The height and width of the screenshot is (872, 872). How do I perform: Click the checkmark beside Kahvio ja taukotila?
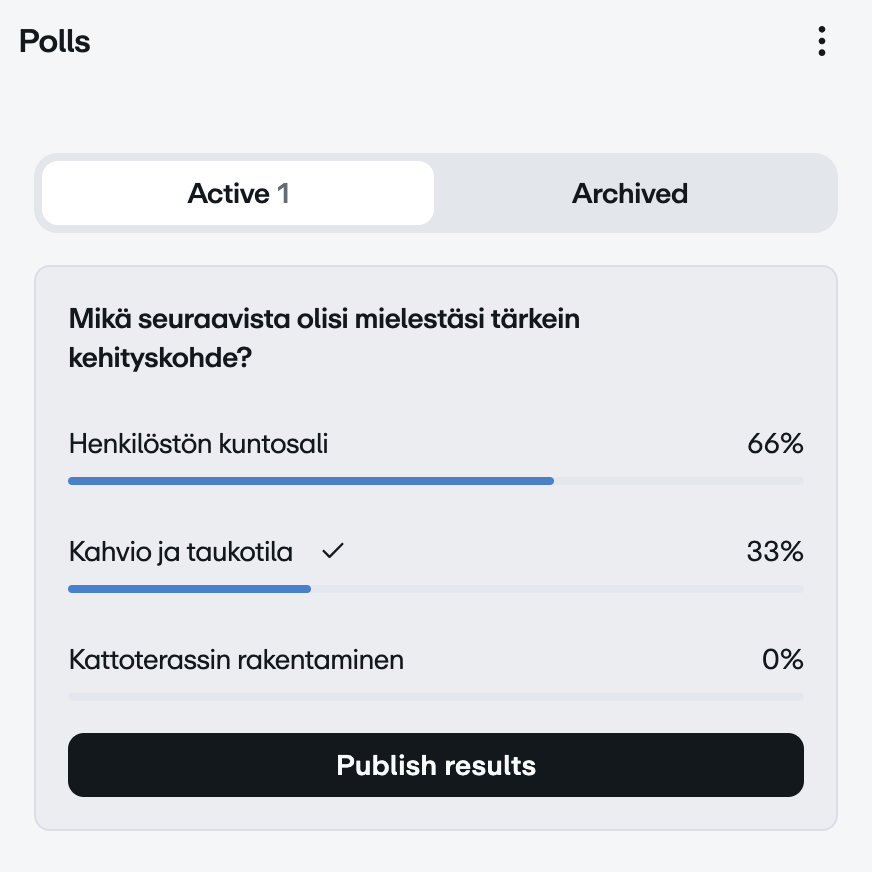point(333,551)
